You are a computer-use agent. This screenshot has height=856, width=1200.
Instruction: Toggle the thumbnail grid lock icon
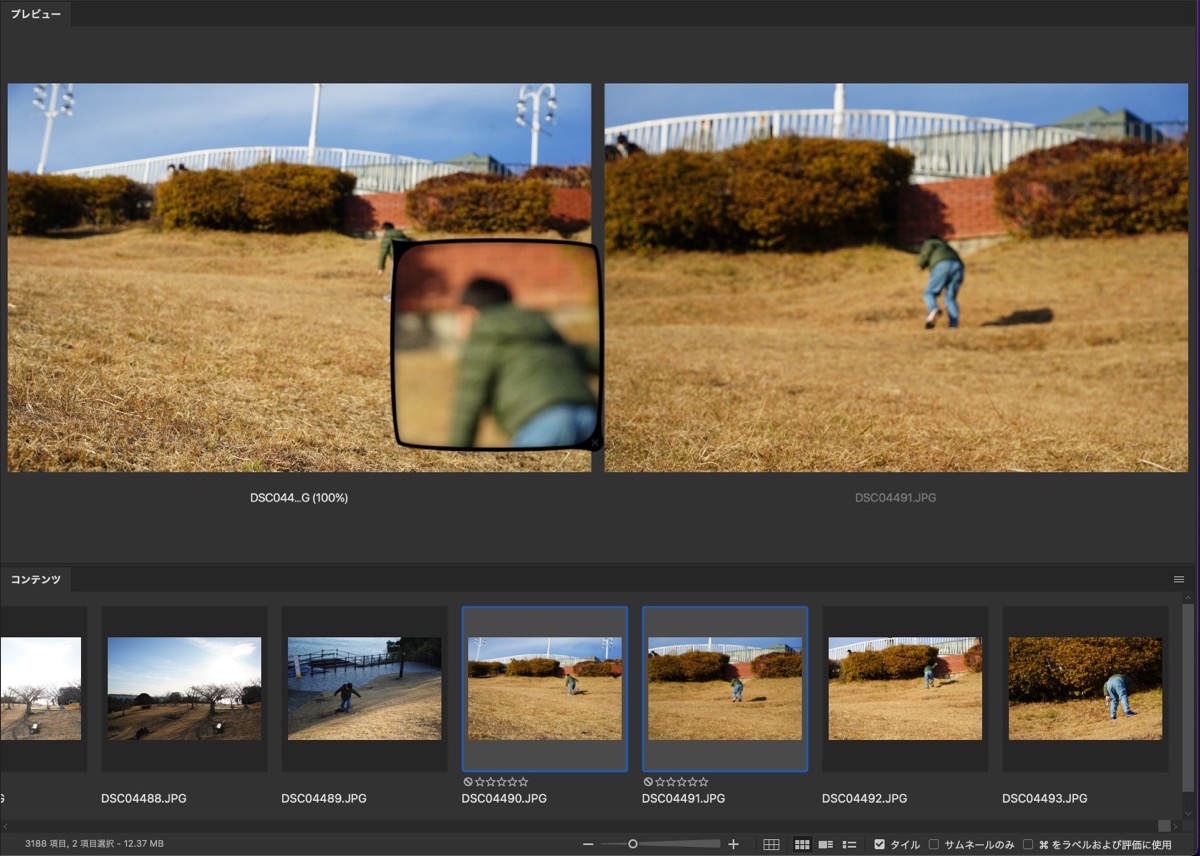click(771, 845)
